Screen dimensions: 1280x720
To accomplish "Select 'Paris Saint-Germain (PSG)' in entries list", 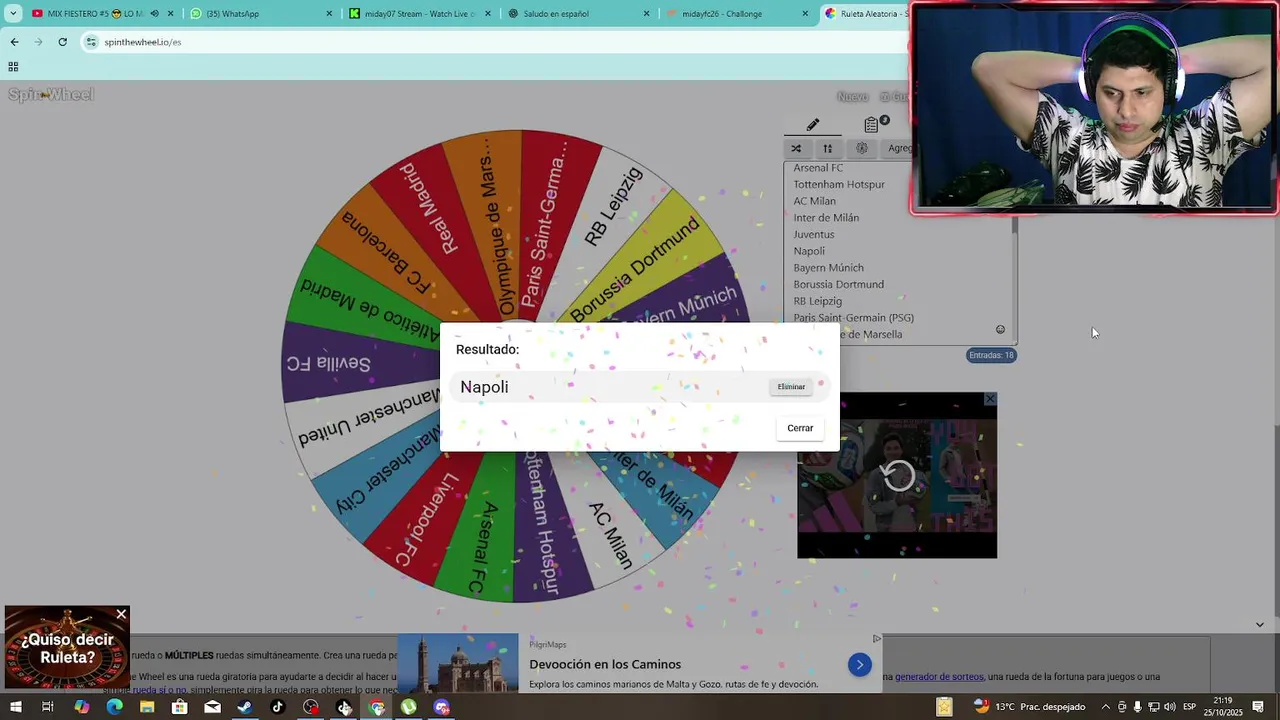I will [x=853, y=318].
